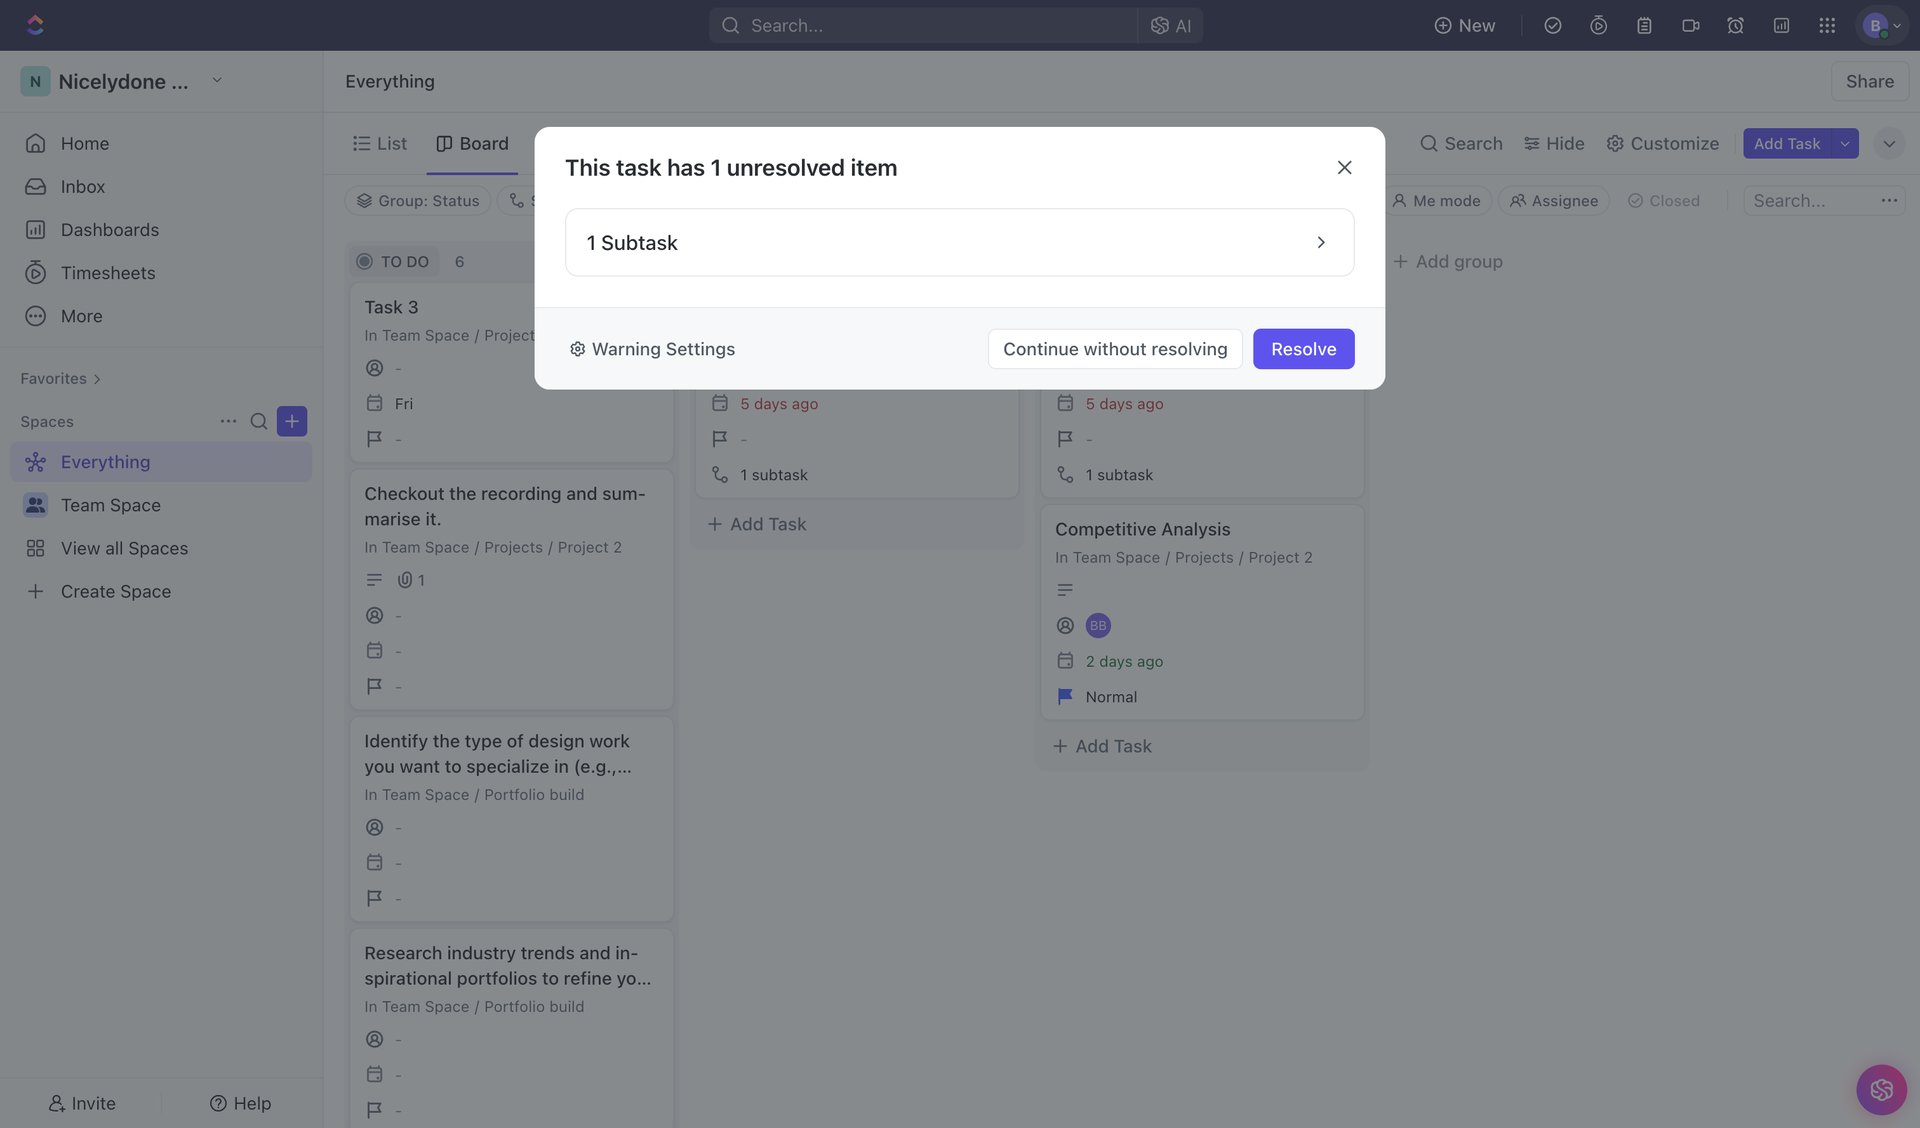Image resolution: width=1920 pixels, height=1128 pixels.
Task: Open the Add Task dropdown arrow
Action: (x=1845, y=143)
